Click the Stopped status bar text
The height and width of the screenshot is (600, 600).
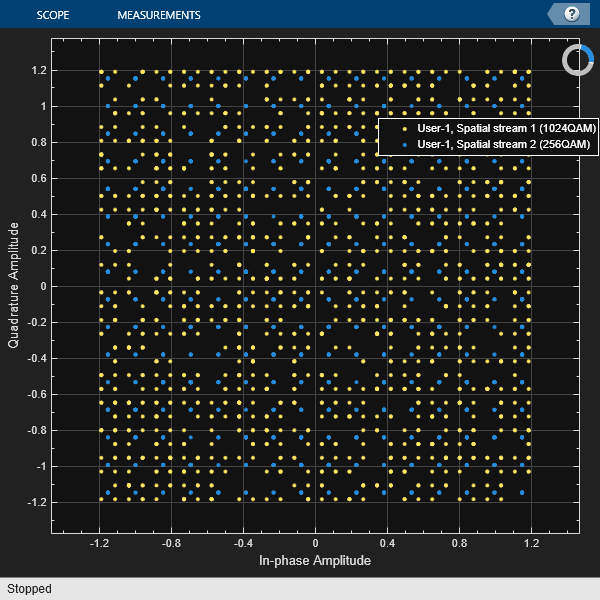coord(29,589)
